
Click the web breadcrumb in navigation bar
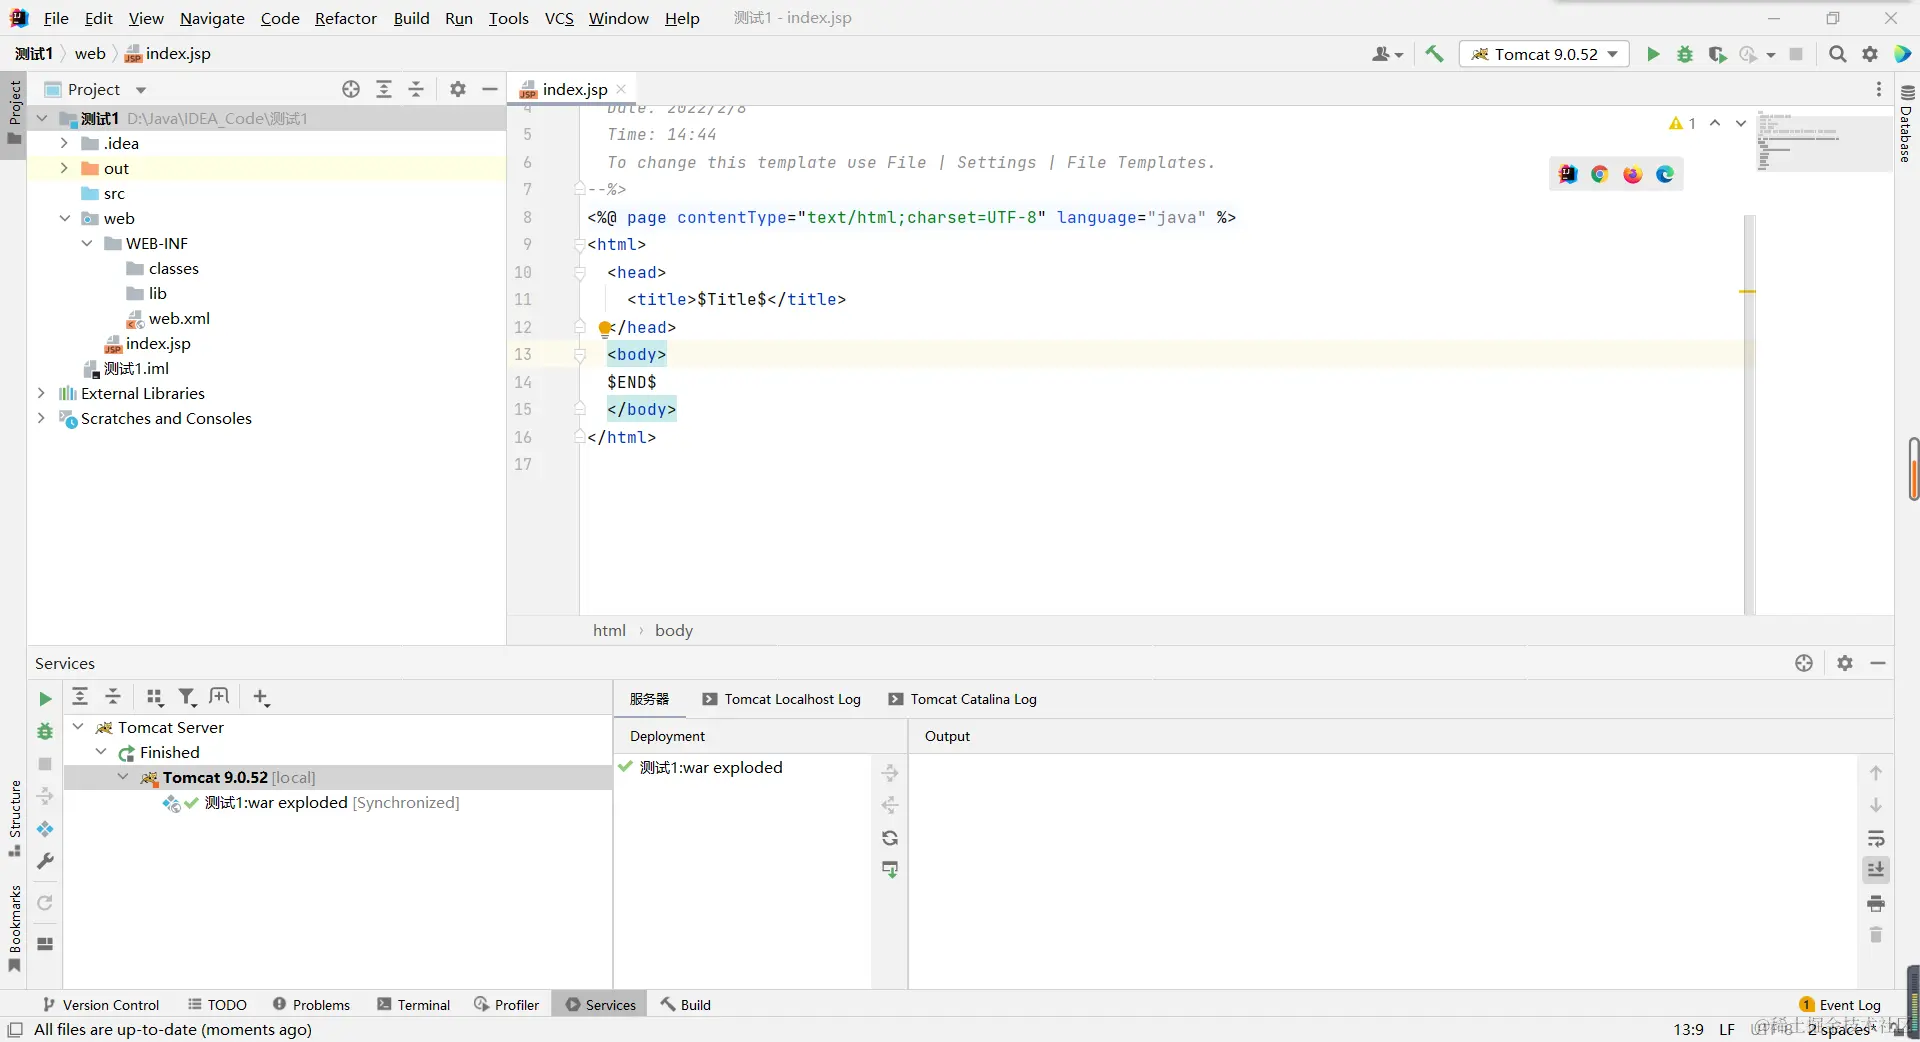pos(90,54)
